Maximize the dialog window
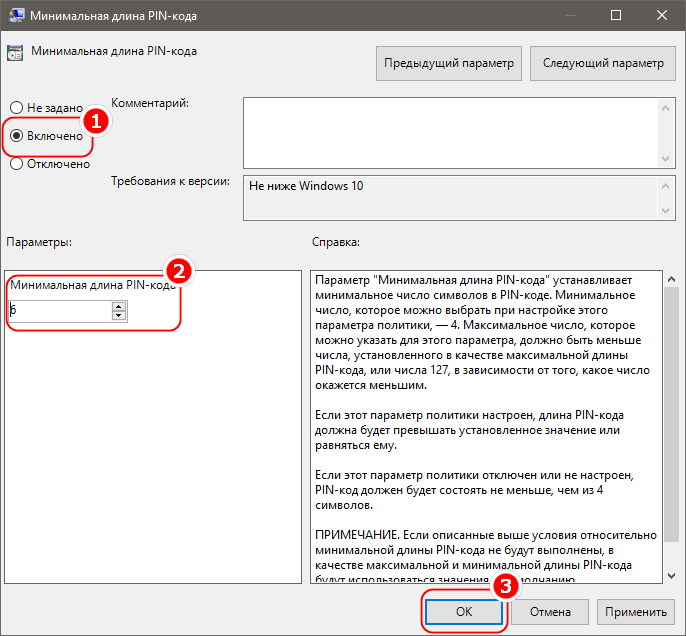This screenshot has width=686, height=636. tap(616, 15)
